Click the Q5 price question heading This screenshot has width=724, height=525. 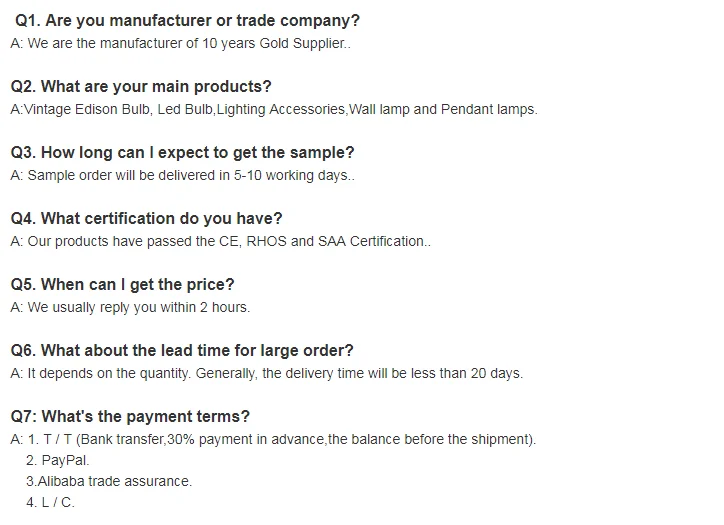(x=122, y=285)
